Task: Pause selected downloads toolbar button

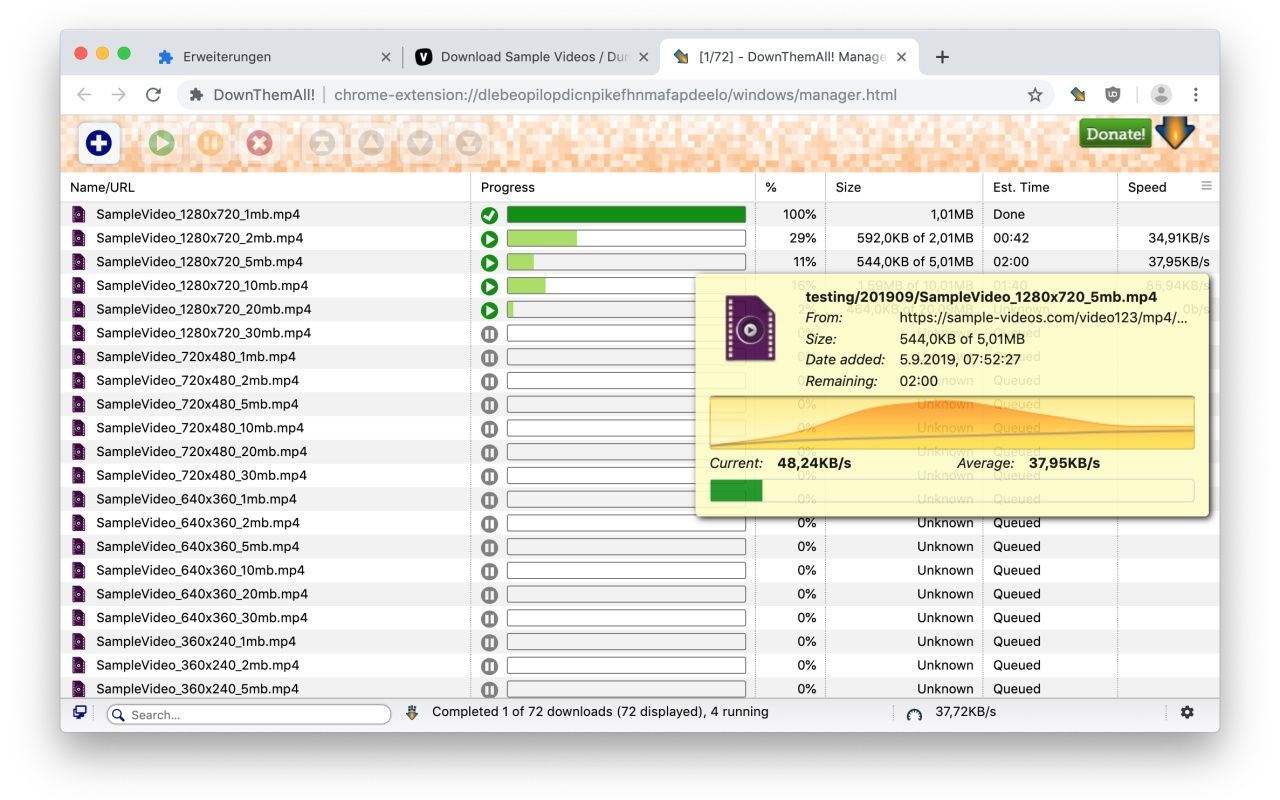Action: [x=210, y=144]
